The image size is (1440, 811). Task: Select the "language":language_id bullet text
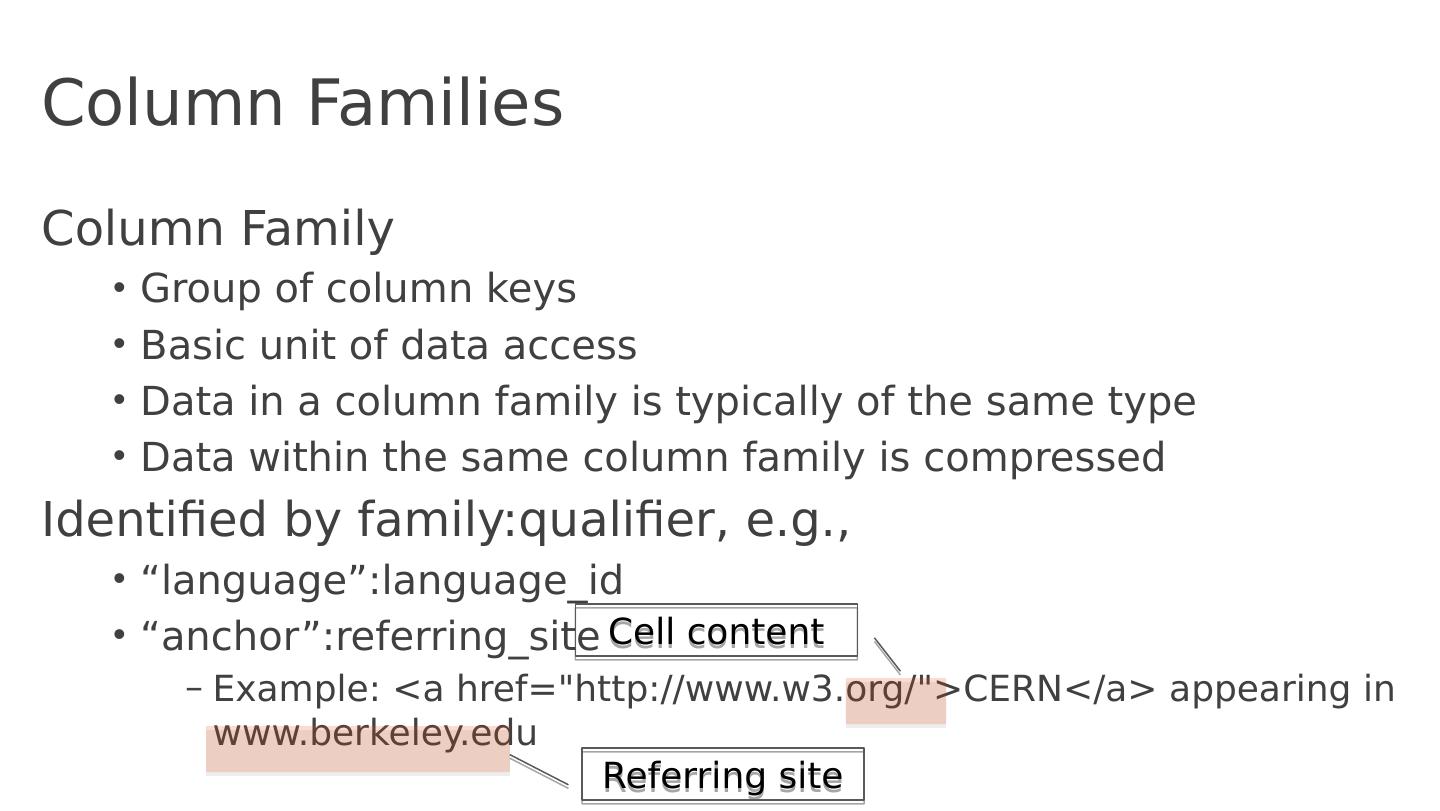pos(381,581)
